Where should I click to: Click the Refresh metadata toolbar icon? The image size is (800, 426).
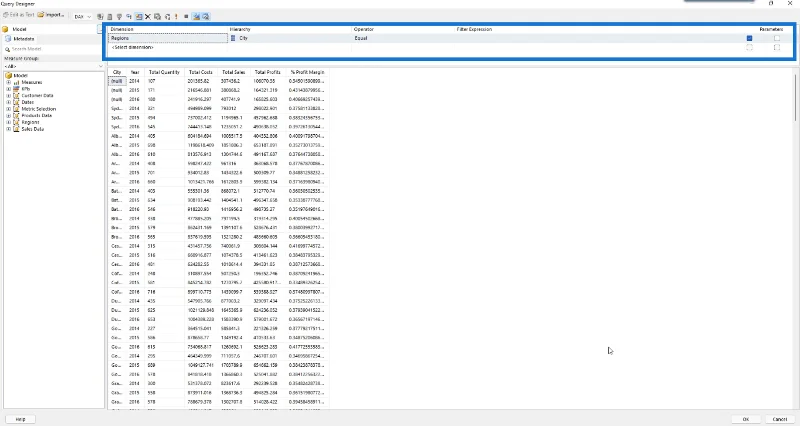coord(100,16)
